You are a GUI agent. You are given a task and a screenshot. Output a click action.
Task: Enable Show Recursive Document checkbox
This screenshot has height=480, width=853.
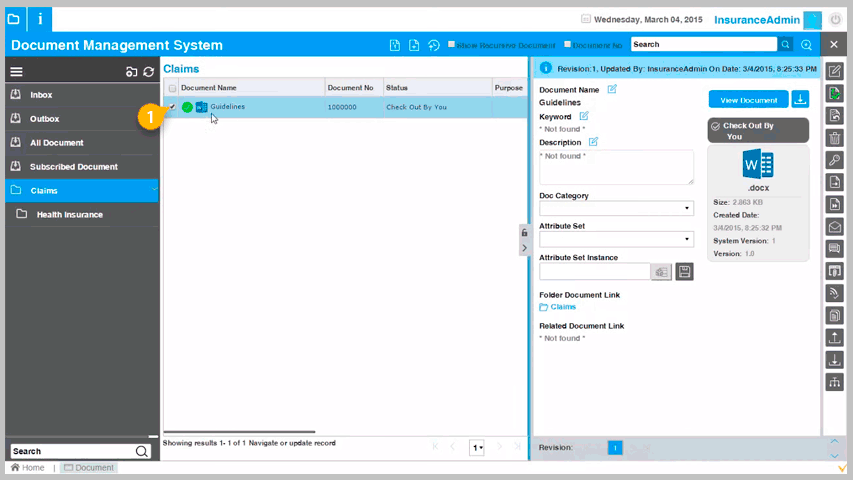pos(451,44)
